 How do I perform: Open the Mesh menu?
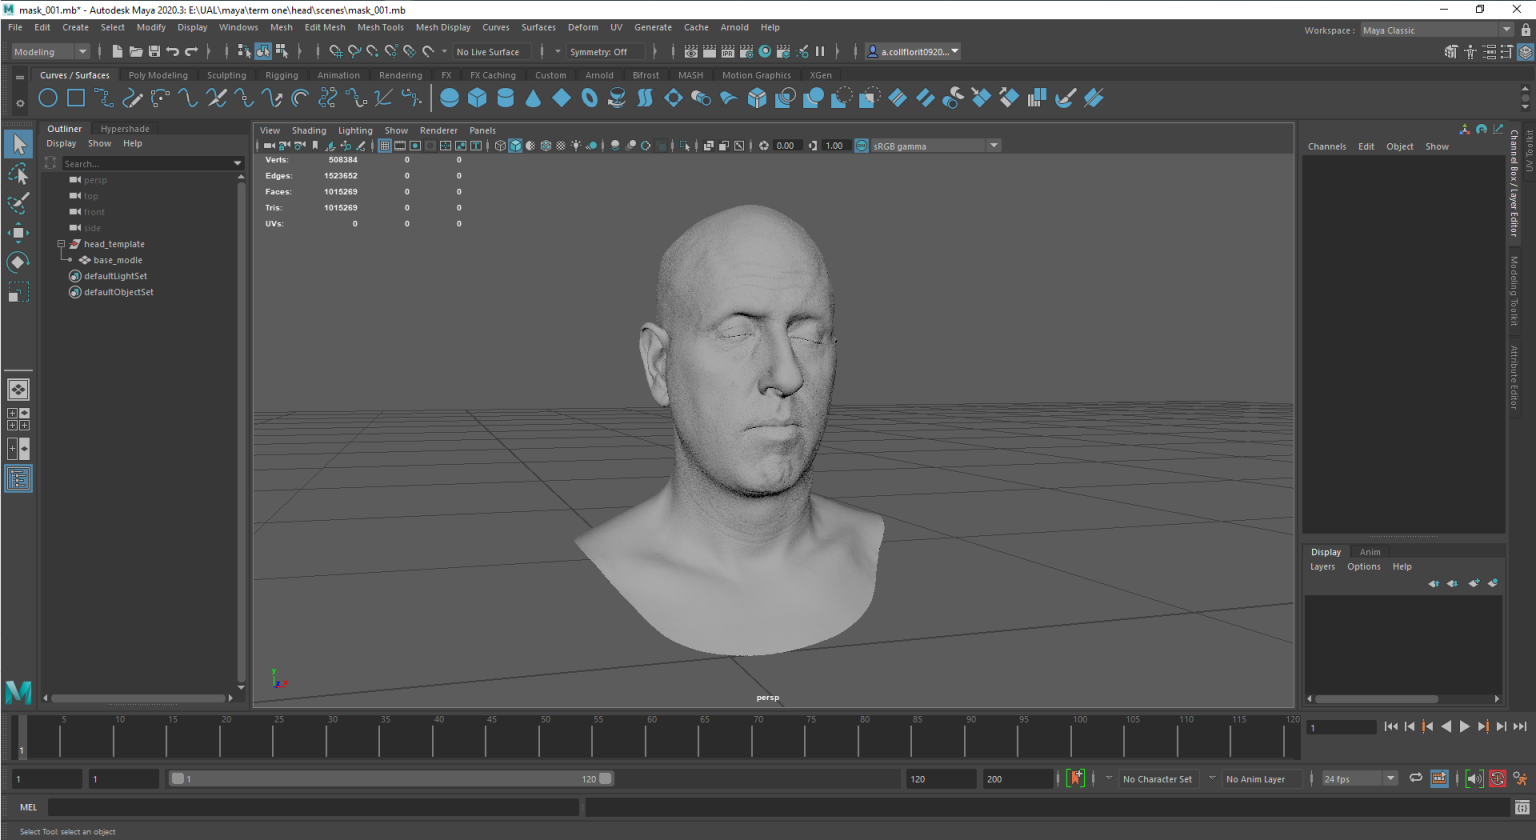[281, 27]
